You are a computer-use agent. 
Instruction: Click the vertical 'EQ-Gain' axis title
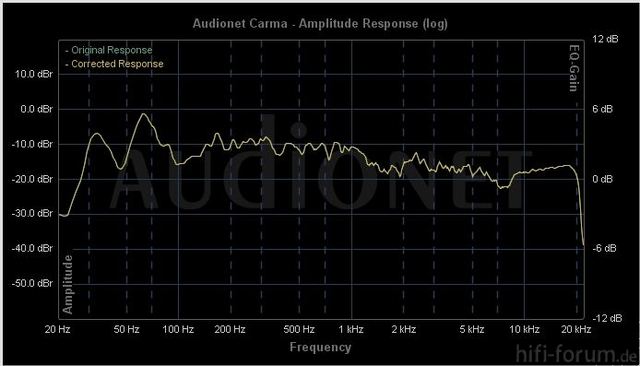[574, 68]
